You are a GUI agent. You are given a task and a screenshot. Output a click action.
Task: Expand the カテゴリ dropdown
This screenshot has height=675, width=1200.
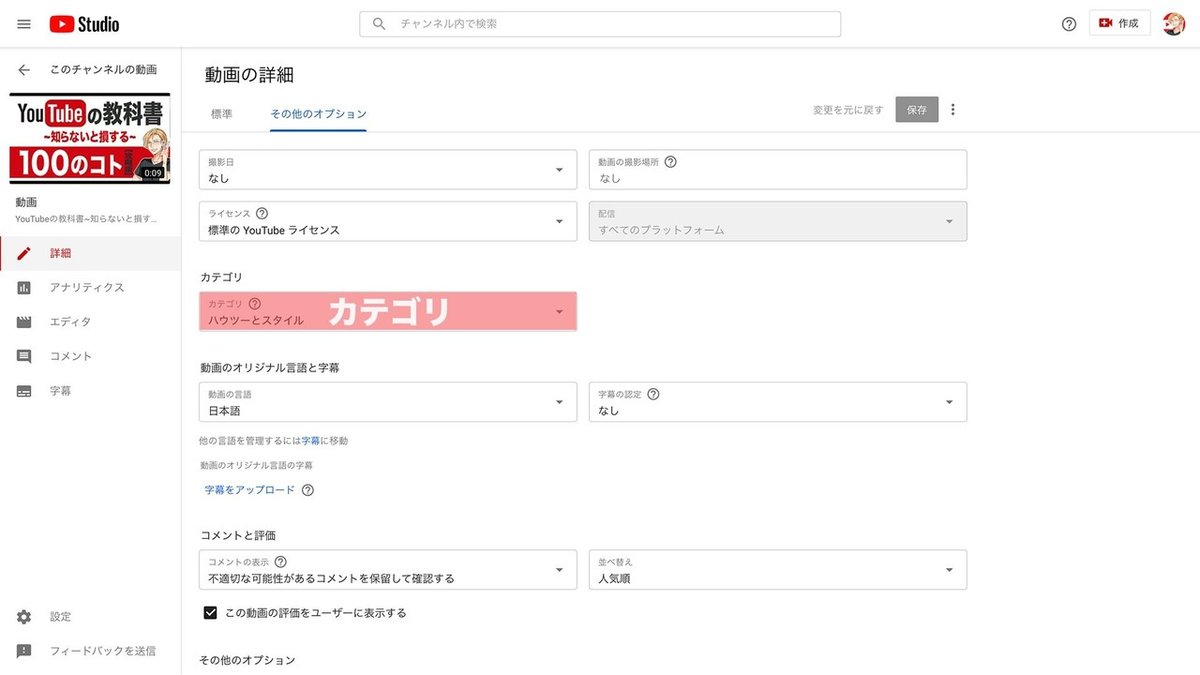388,311
